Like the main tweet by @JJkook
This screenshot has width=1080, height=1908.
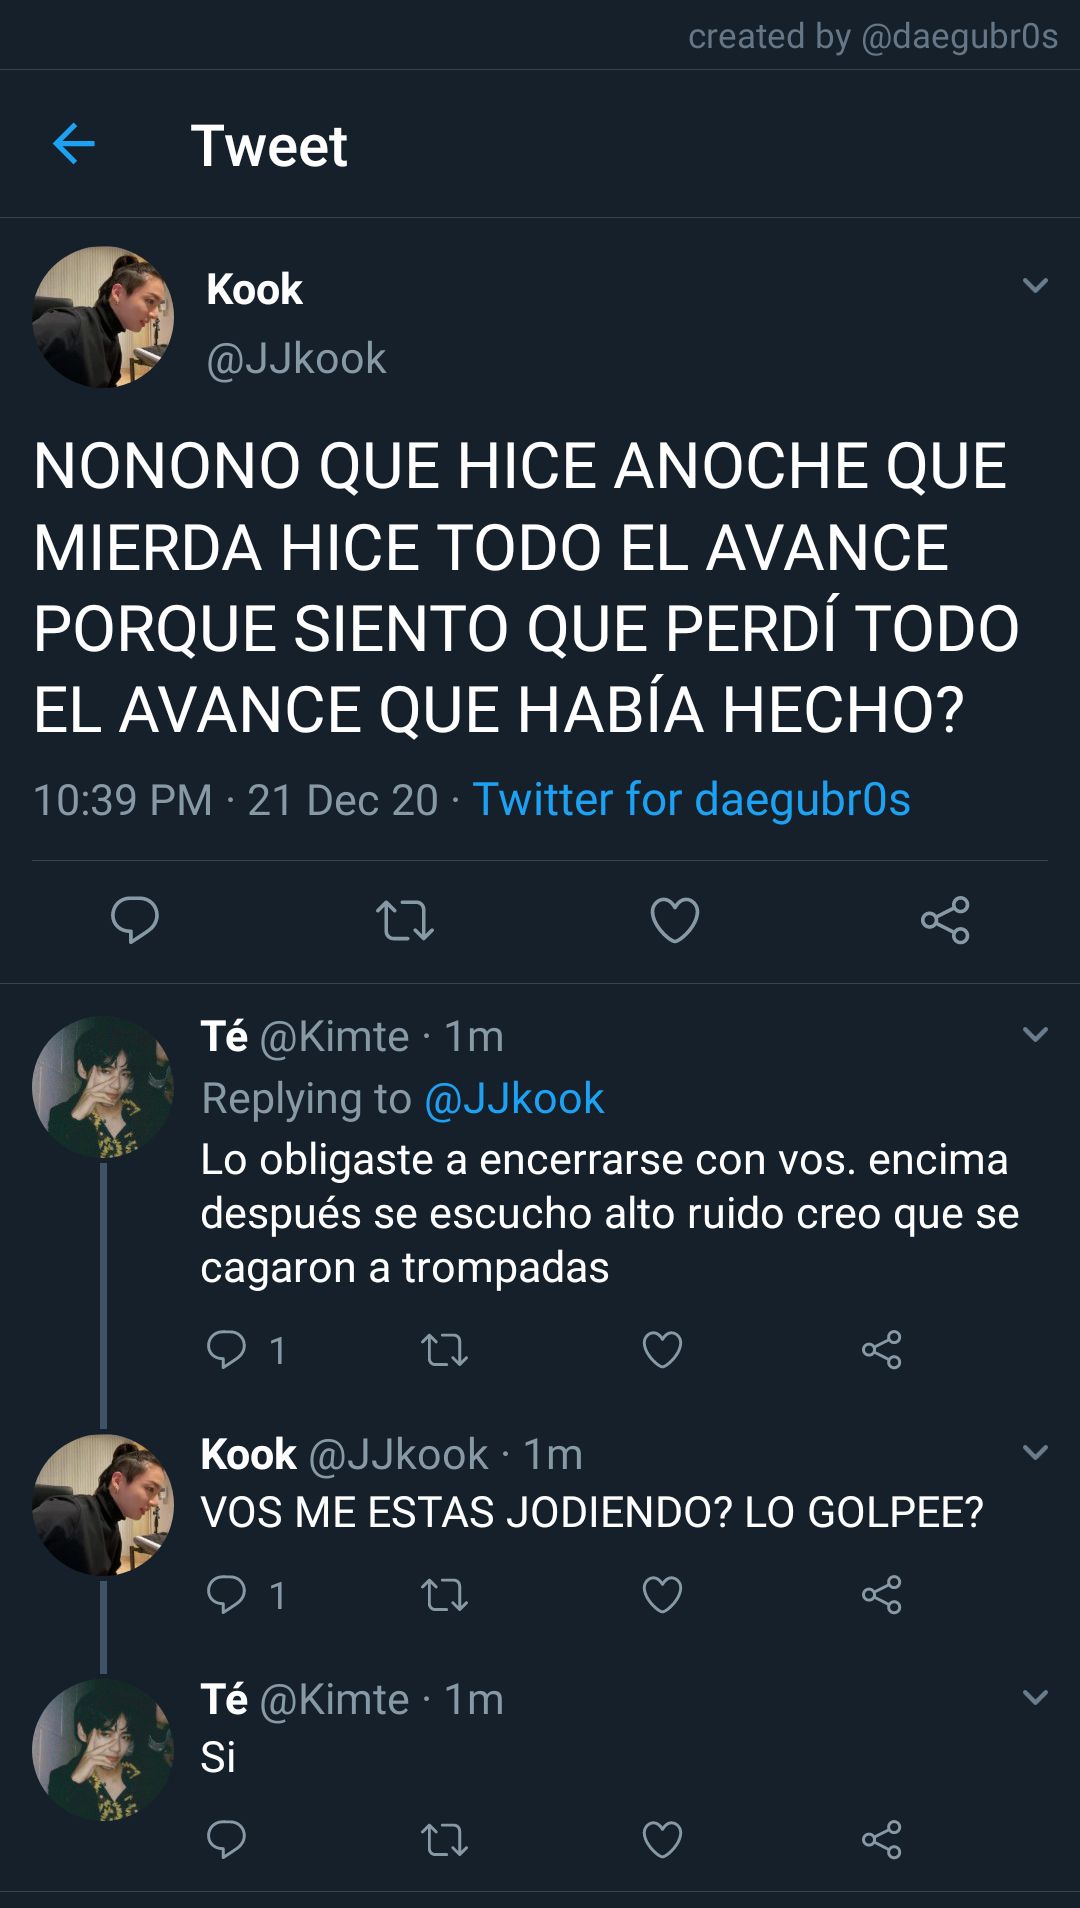point(675,920)
